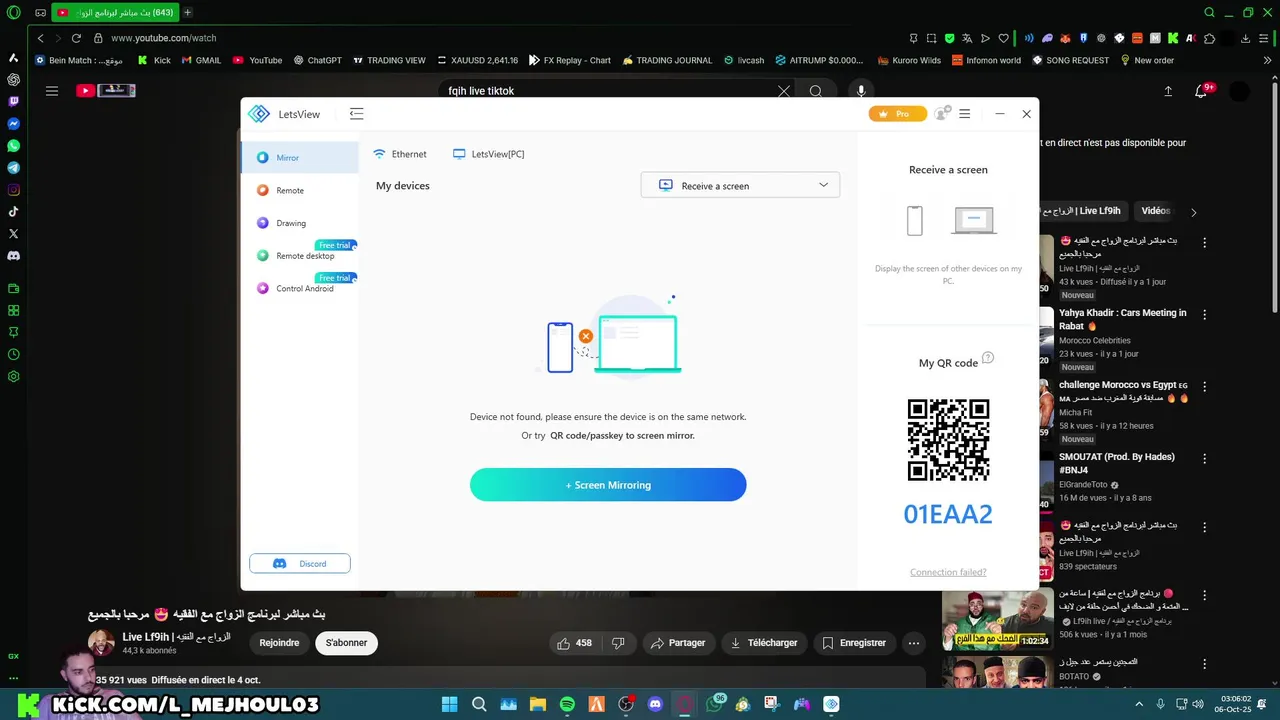Click the Connection failed? link

tap(948, 572)
